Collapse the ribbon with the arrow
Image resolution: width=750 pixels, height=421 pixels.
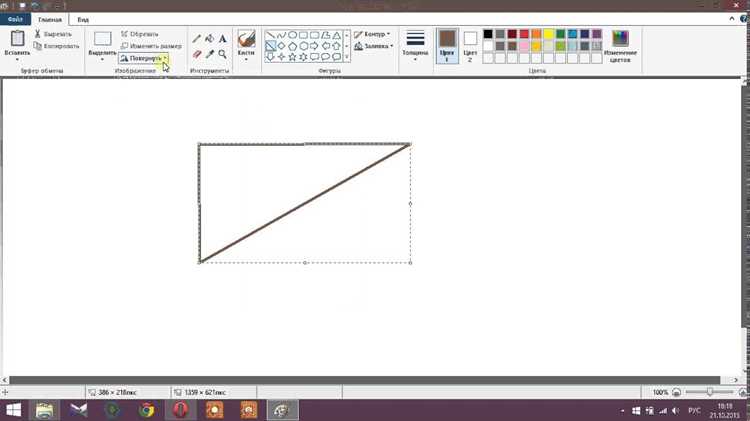click(732, 19)
